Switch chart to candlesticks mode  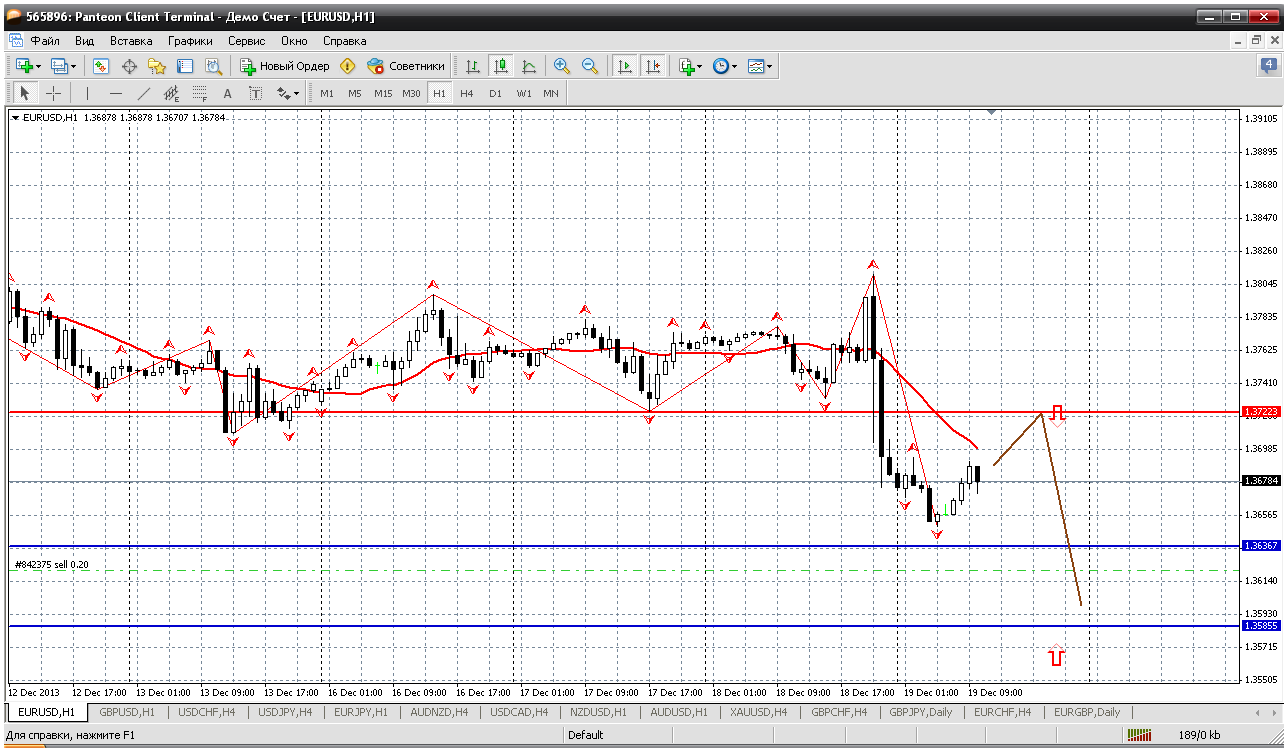(501, 66)
